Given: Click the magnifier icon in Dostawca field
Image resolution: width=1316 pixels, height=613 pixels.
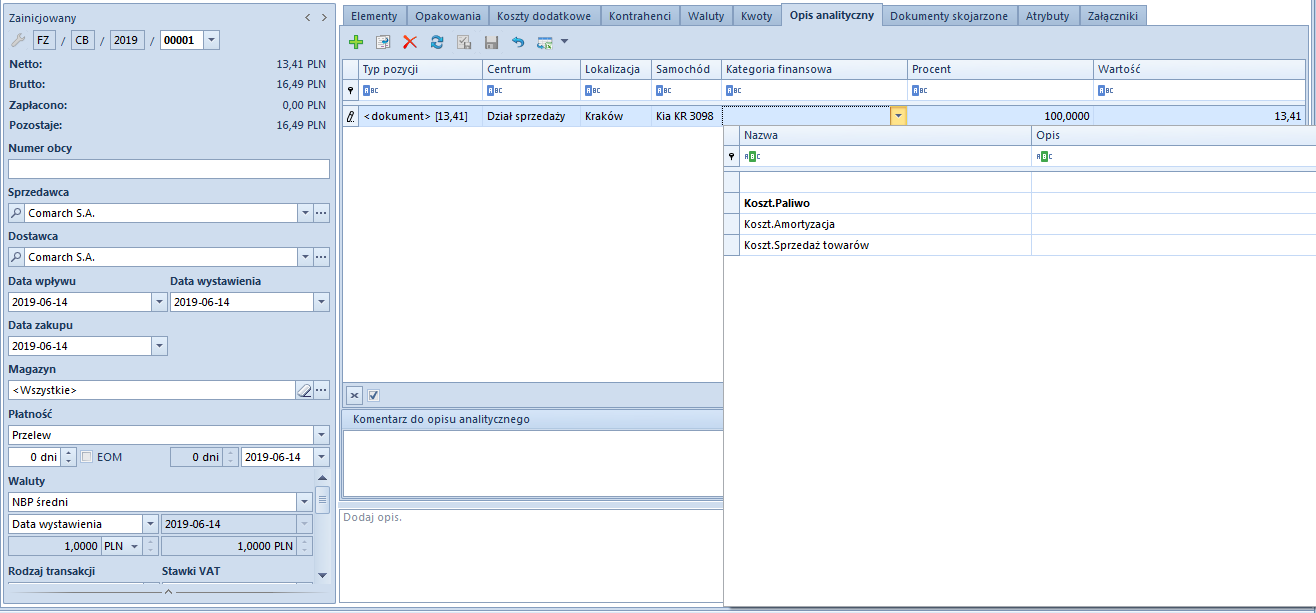Looking at the screenshot, I should [x=17, y=257].
